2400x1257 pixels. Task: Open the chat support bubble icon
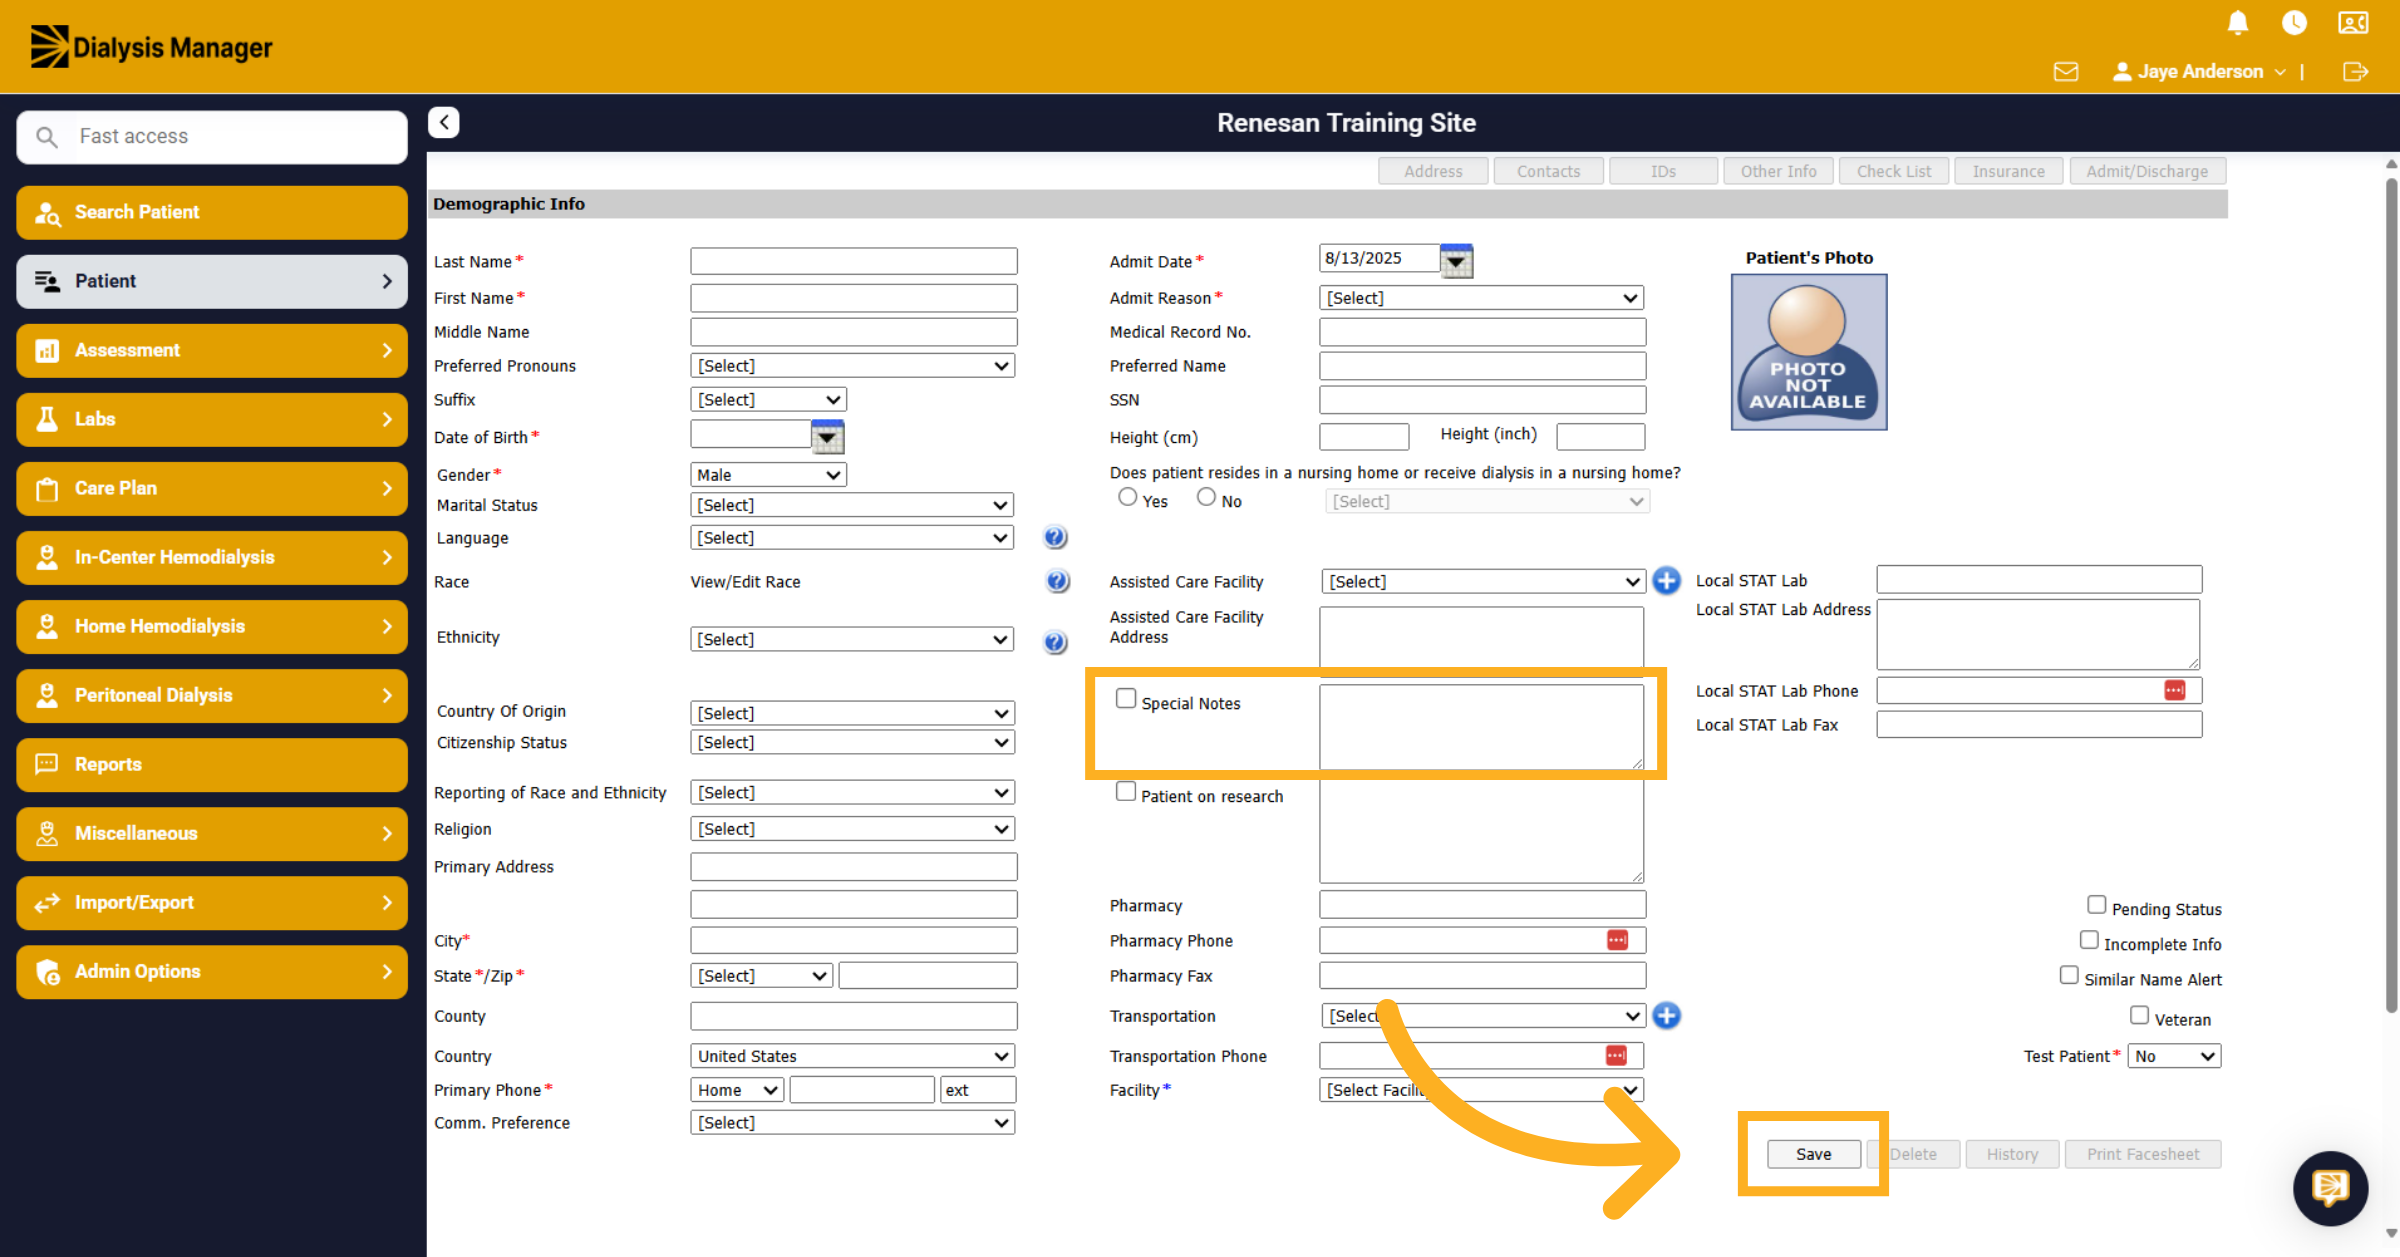coord(2330,1187)
